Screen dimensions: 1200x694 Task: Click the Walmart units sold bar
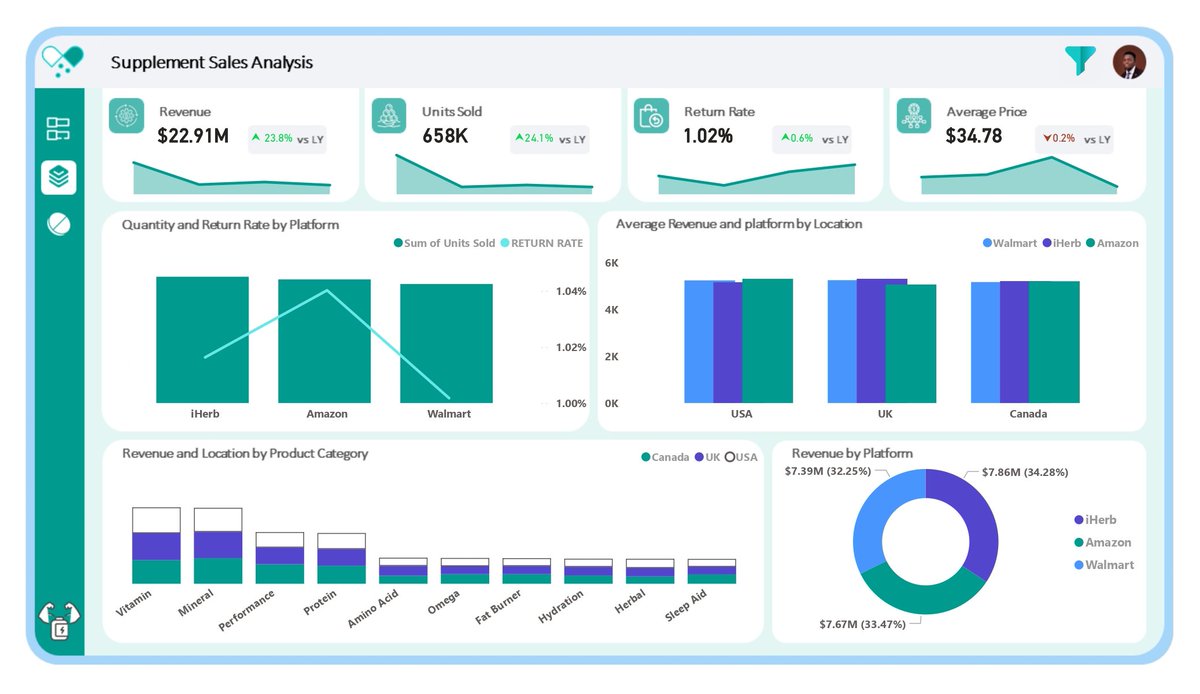pyautogui.click(x=446, y=343)
